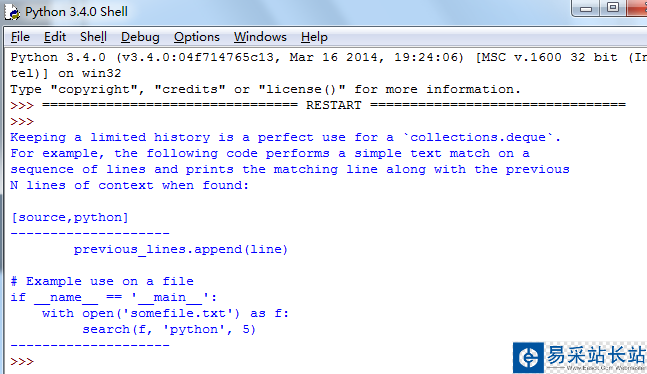Open the Edit menu

coord(55,37)
